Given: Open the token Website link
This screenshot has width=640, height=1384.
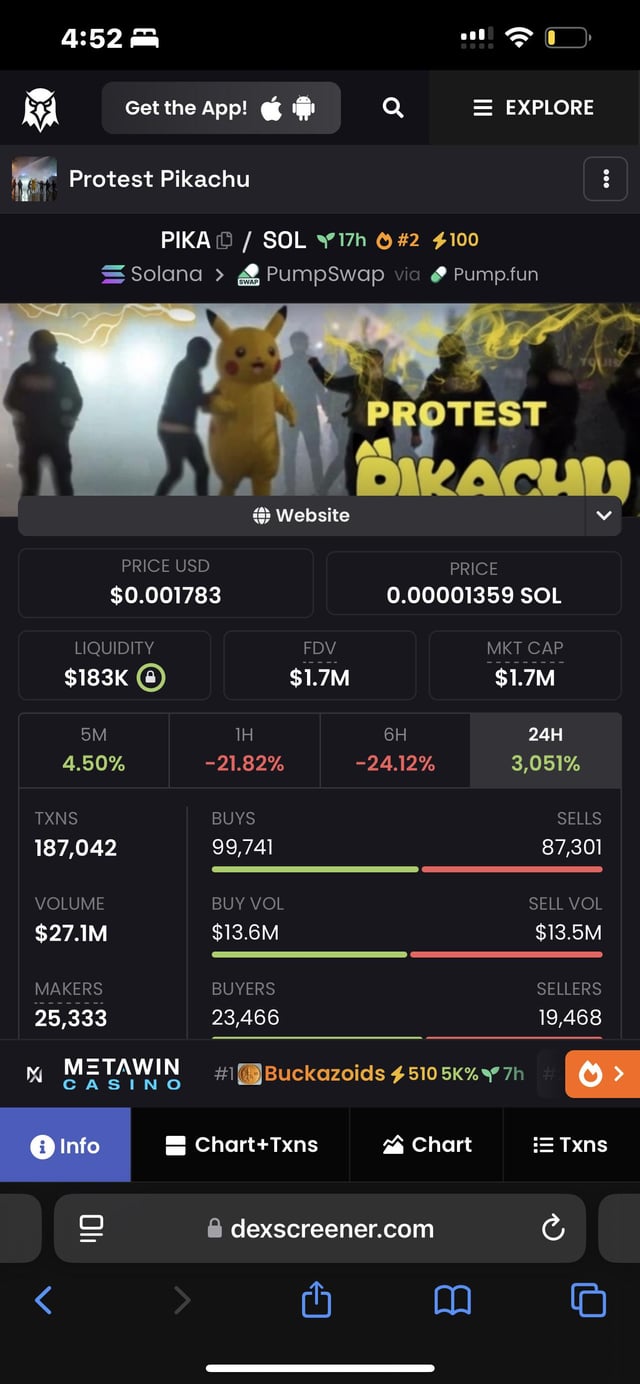Looking at the screenshot, I should [300, 516].
